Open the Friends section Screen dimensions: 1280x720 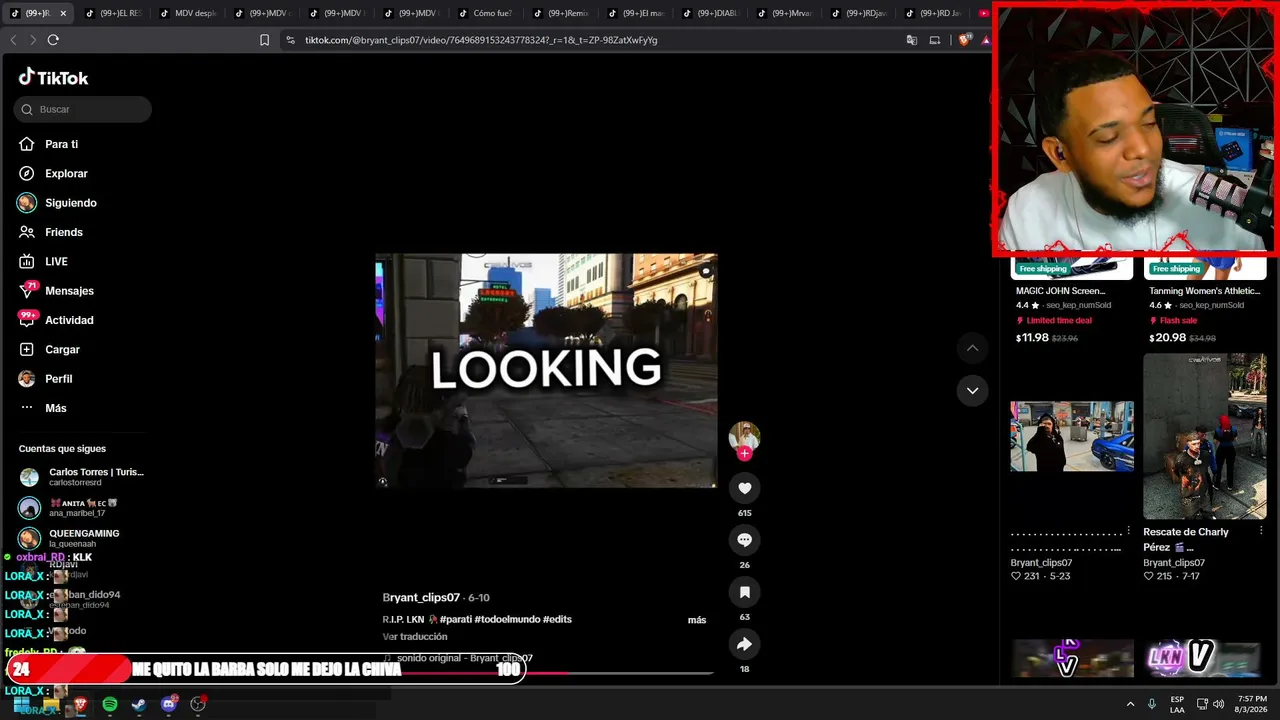tap(64, 232)
